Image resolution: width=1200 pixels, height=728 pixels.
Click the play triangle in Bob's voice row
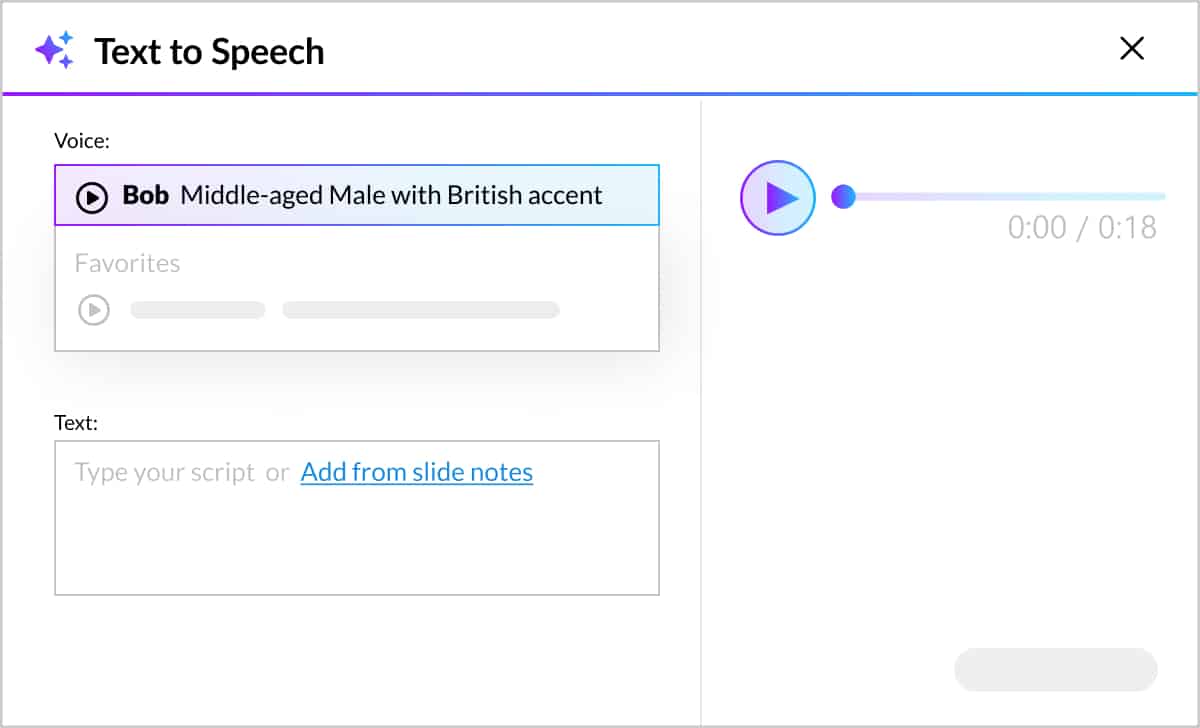coord(92,195)
